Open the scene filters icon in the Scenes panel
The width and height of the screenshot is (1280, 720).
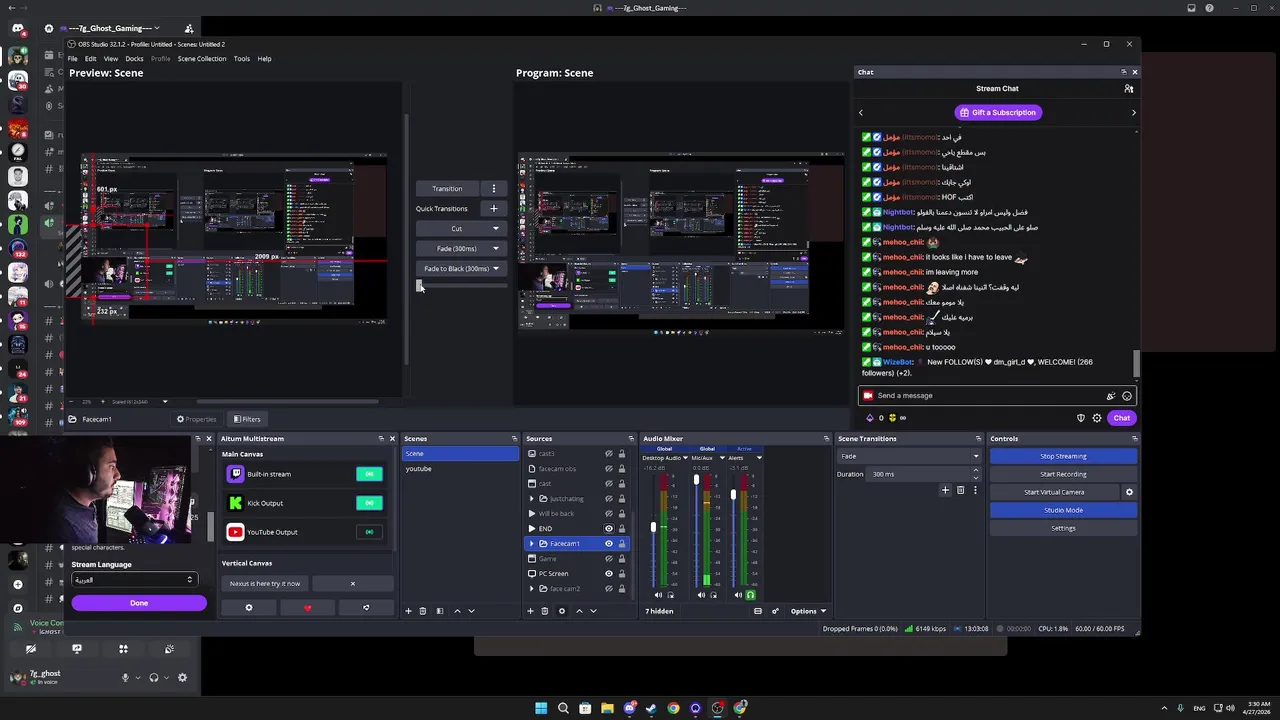(x=438, y=611)
